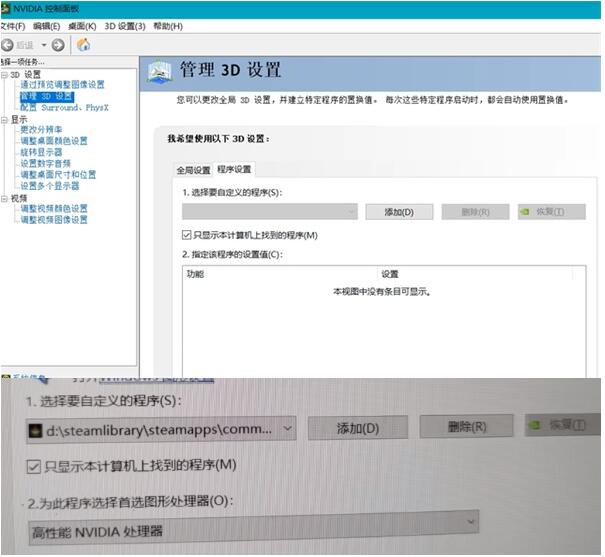Open the 帮助(H) menu

pyautogui.click(x=168, y=26)
